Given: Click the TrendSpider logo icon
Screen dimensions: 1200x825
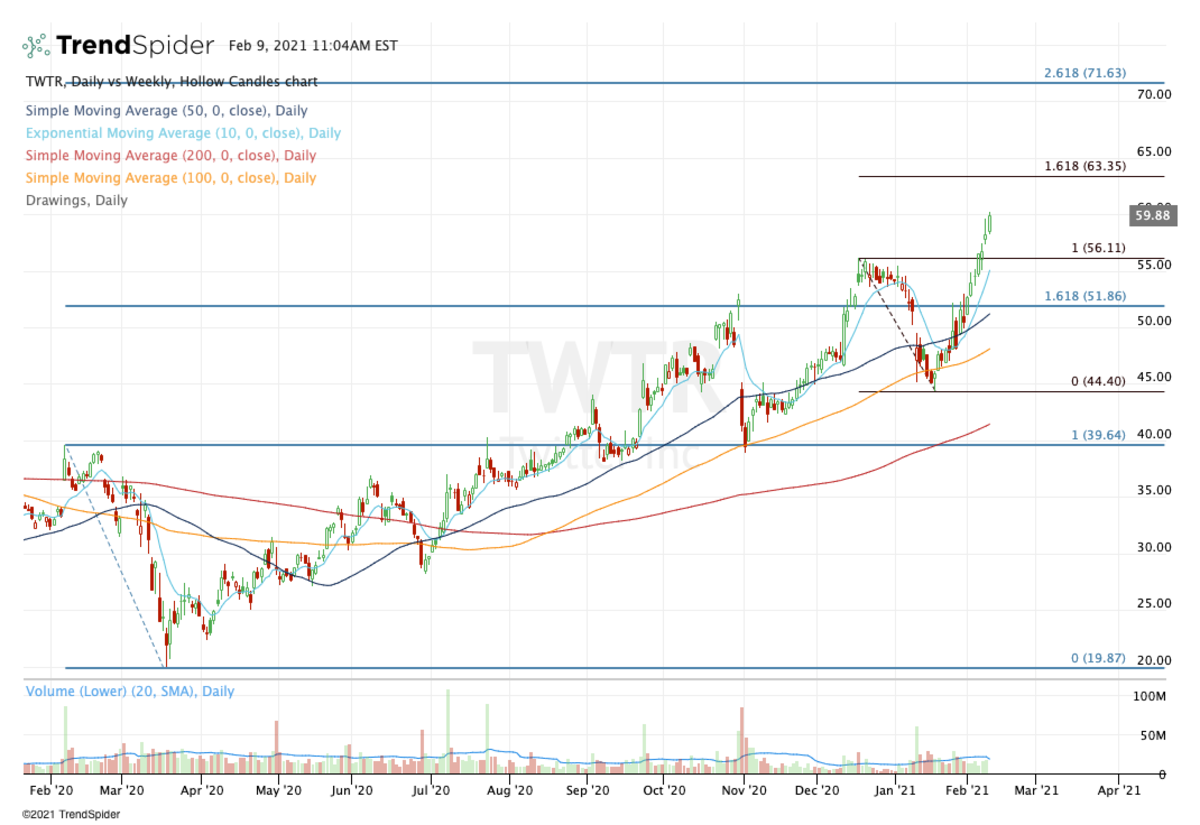Looking at the screenshot, I should coord(36,45).
